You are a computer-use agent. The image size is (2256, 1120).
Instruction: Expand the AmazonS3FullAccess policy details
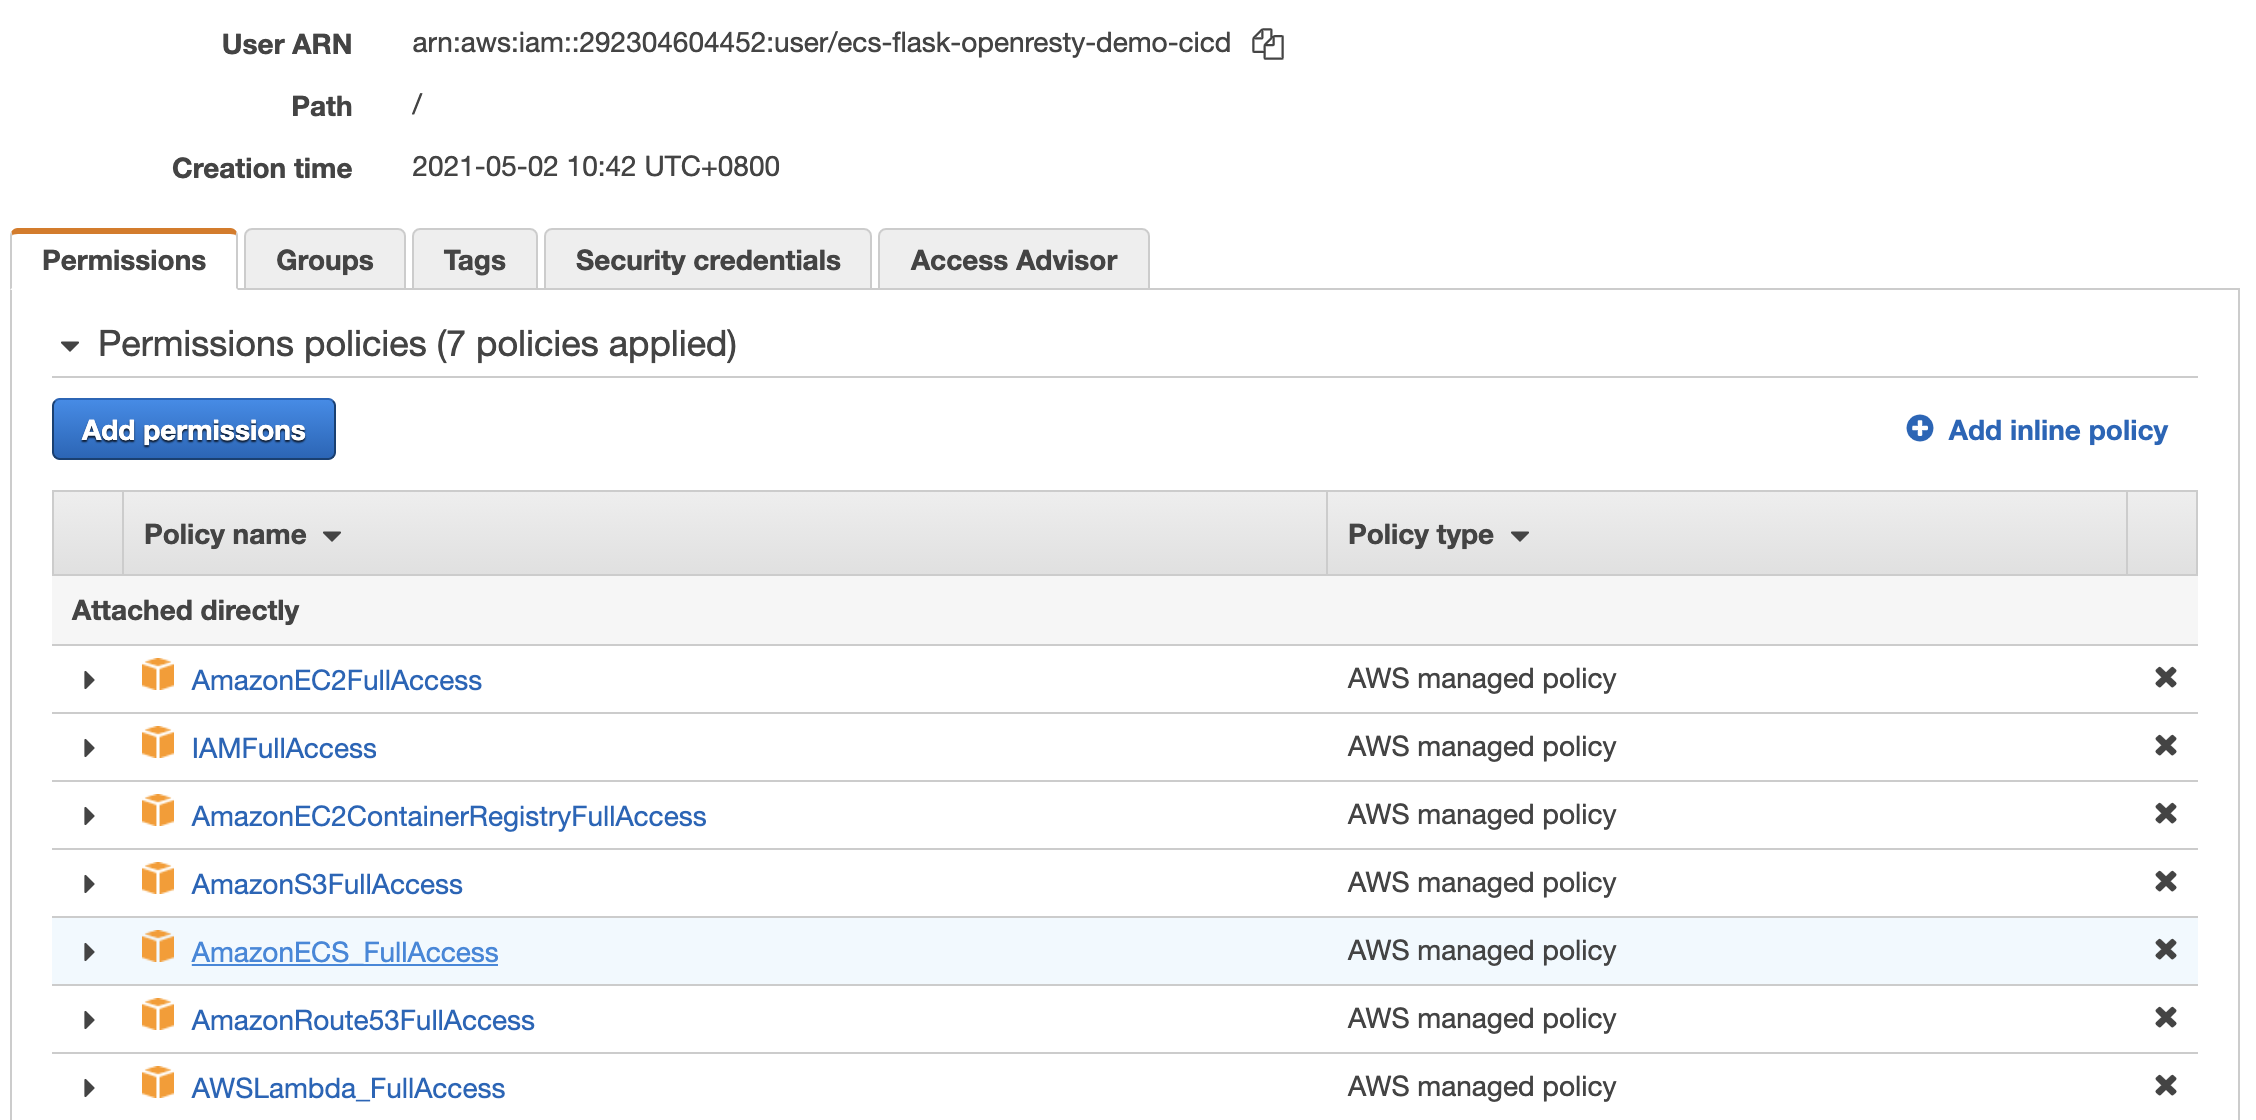click(x=89, y=884)
